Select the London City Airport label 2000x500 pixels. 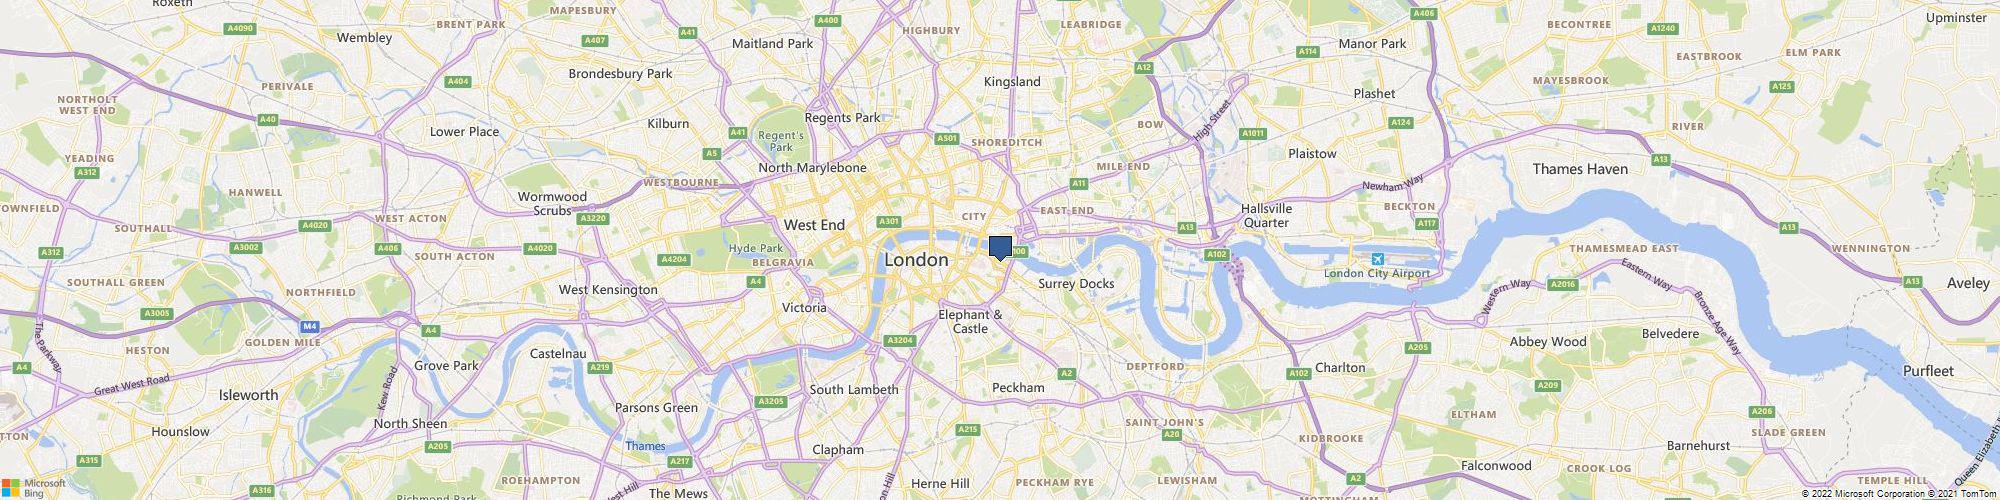pyautogui.click(x=1377, y=273)
